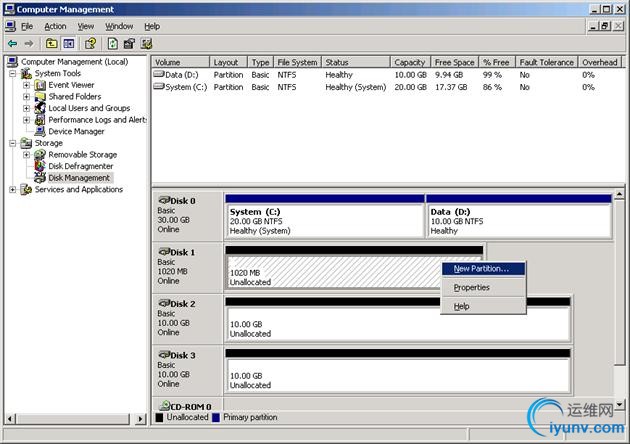This screenshot has height=444, width=630.
Task: Click the black Unallocated legend swatch
Action: (x=159, y=417)
